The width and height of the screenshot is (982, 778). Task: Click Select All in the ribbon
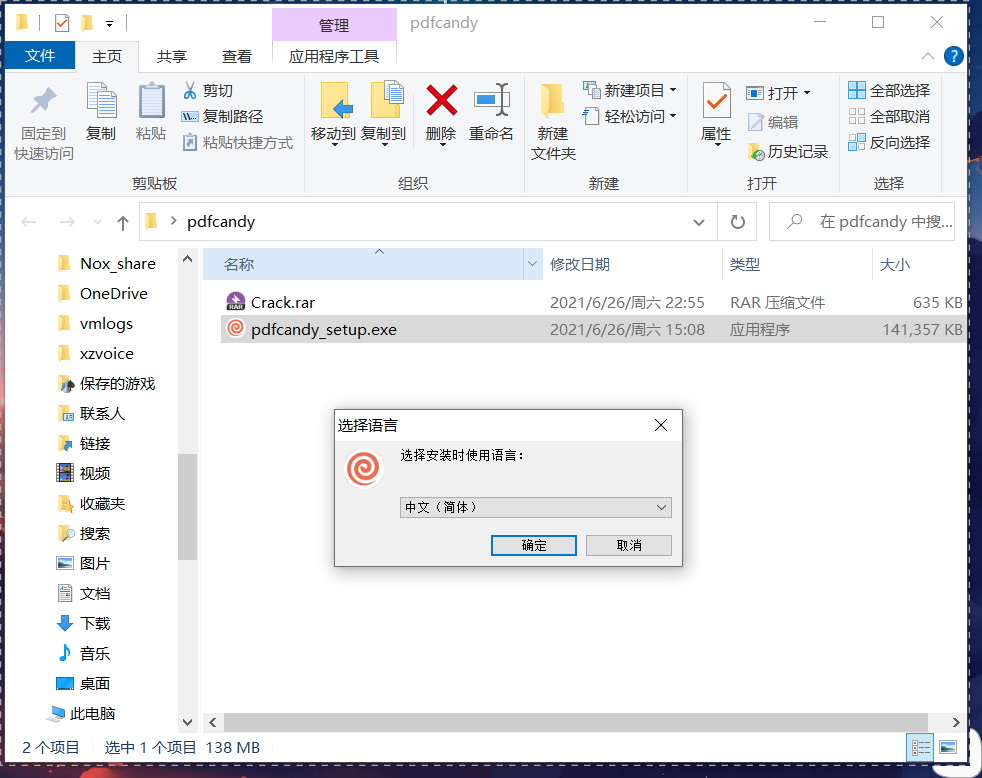tap(889, 90)
